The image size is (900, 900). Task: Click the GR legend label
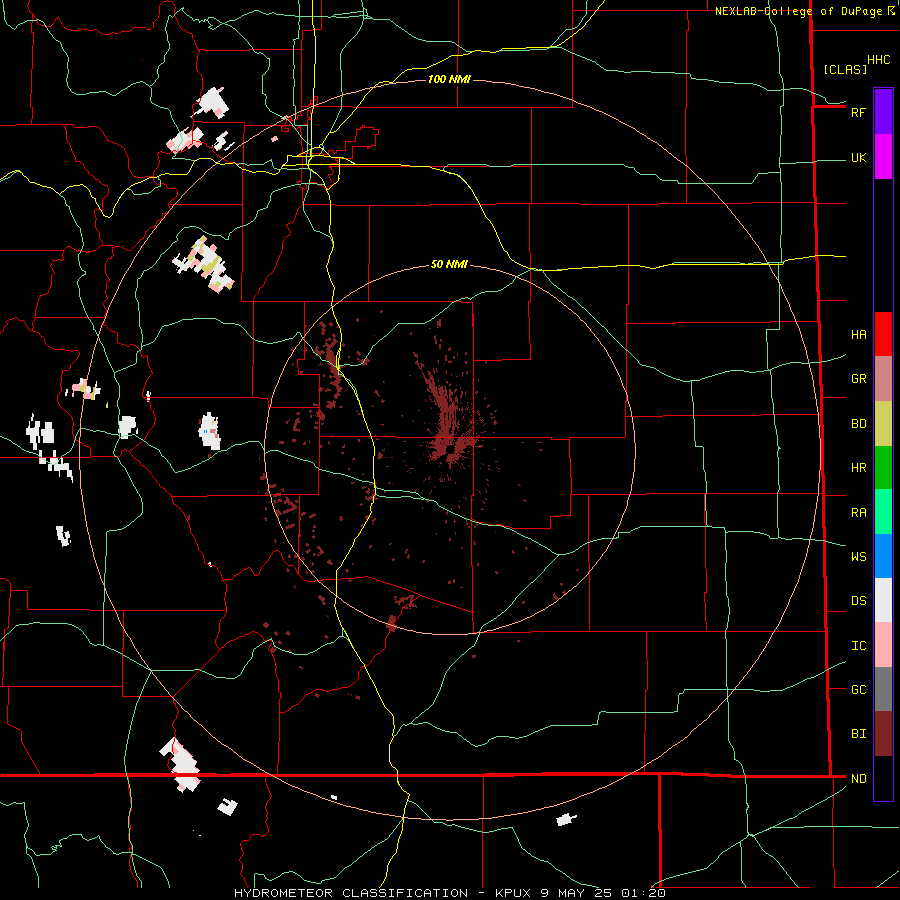[x=858, y=379]
